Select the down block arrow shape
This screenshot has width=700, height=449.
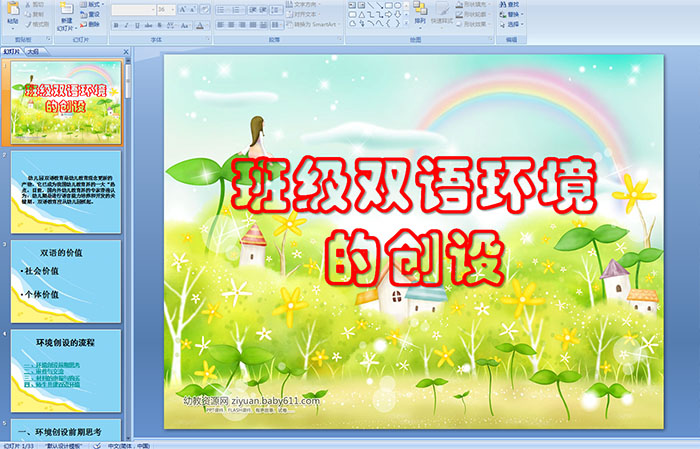pyautogui.click(x=397, y=15)
